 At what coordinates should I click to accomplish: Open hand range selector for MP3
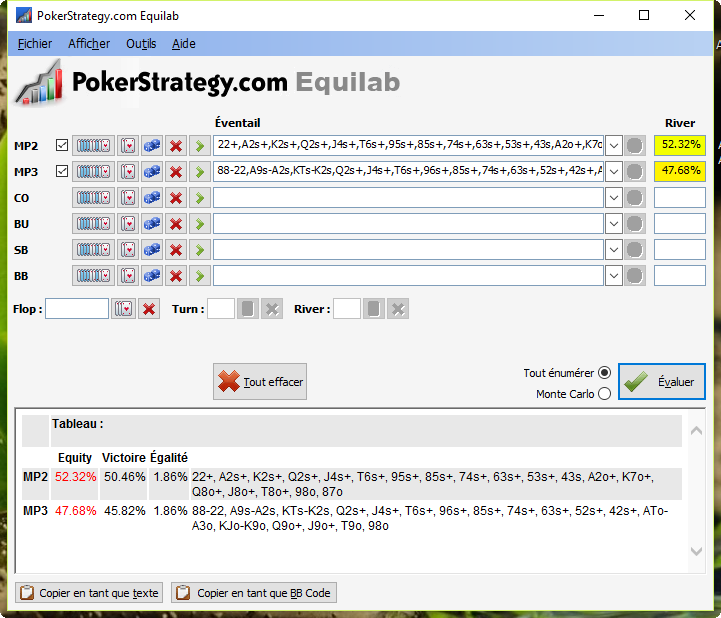(x=93, y=172)
